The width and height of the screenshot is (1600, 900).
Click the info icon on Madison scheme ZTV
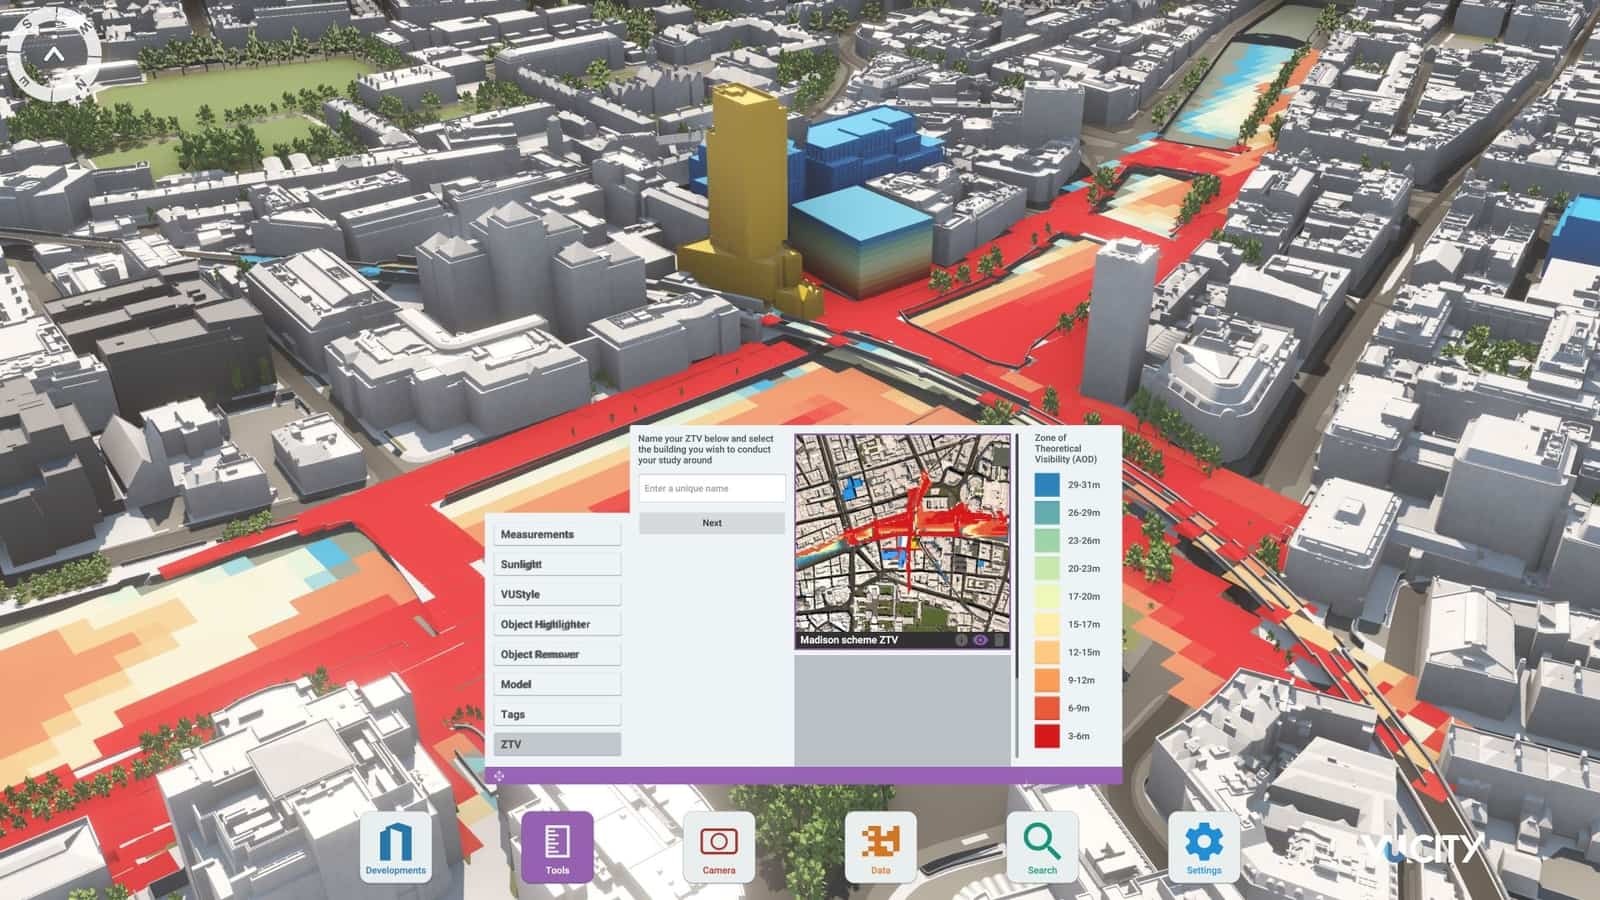pos(961,640)
